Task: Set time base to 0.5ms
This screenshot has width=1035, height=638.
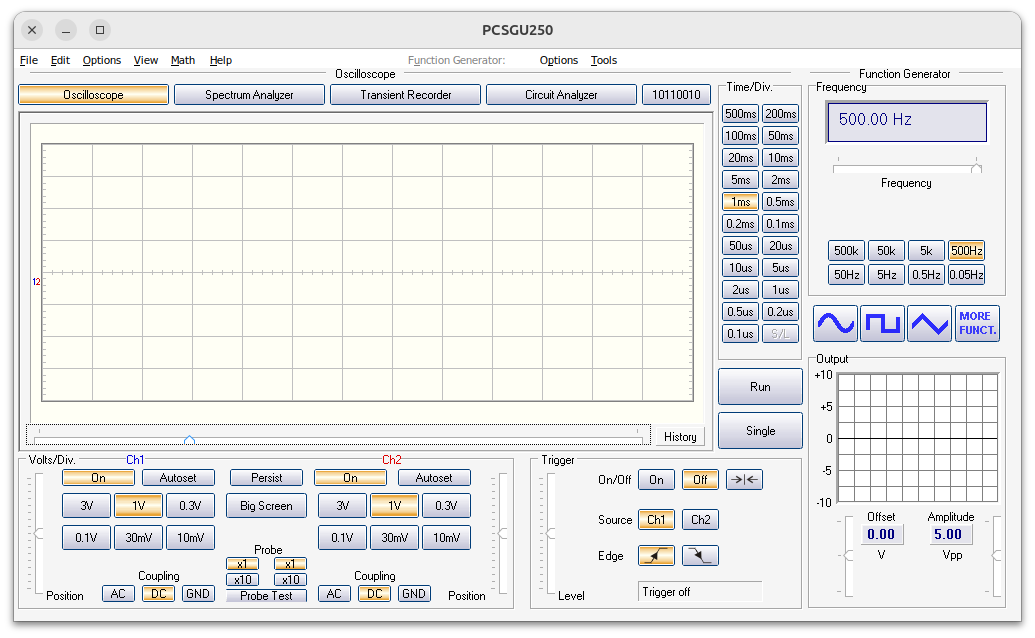Action: click(780, 202)
